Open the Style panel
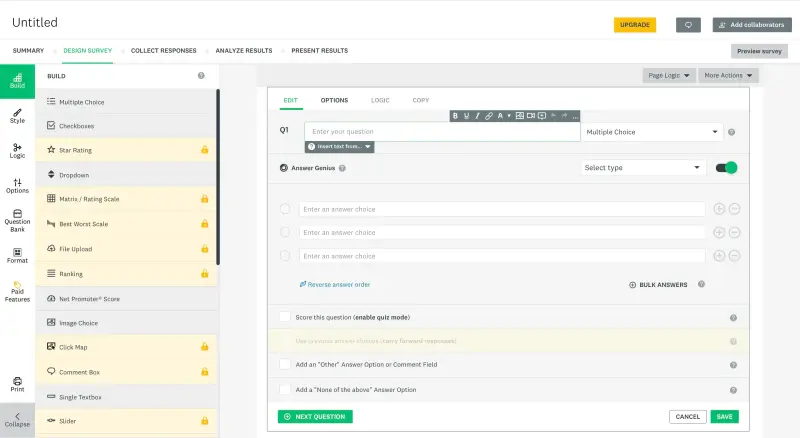Image resolution: width=800 pixels, height=438 pixels. point(17,116)
